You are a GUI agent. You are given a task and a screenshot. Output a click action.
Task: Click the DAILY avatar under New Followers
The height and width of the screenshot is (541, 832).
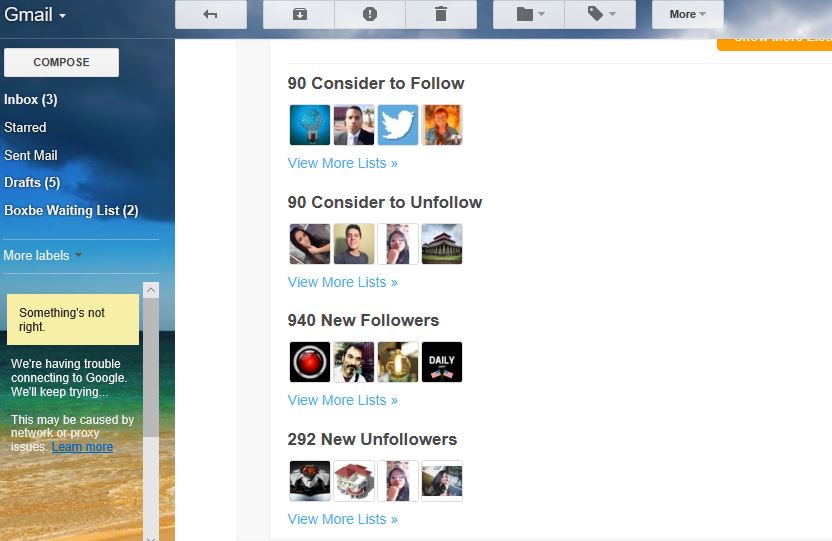click(441, 362)
